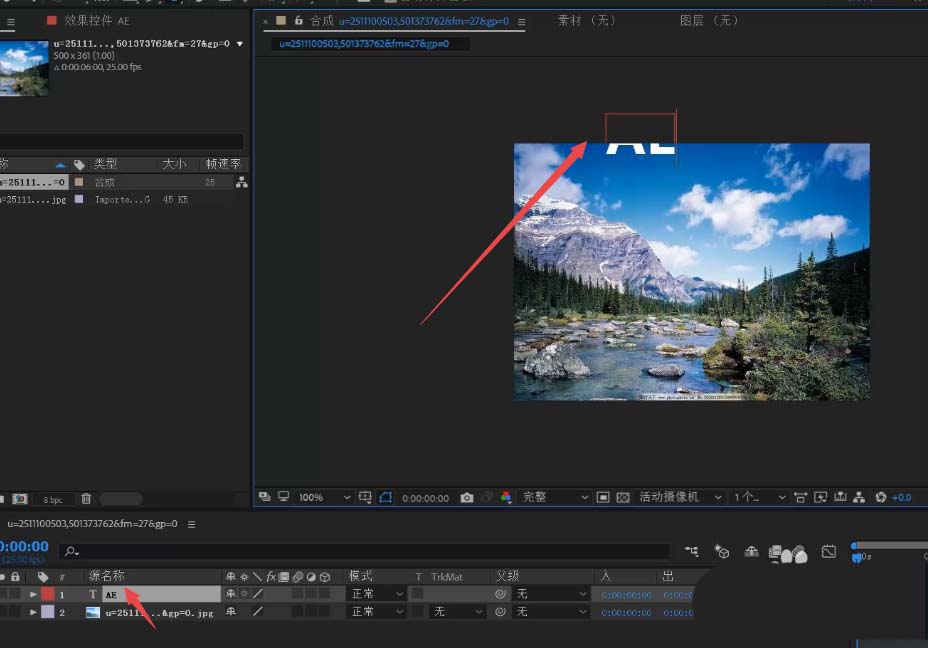This screenshot has height=648, width=928.
Task: Click the parent pick whip of jpg layer
Action: click(500, 611)
